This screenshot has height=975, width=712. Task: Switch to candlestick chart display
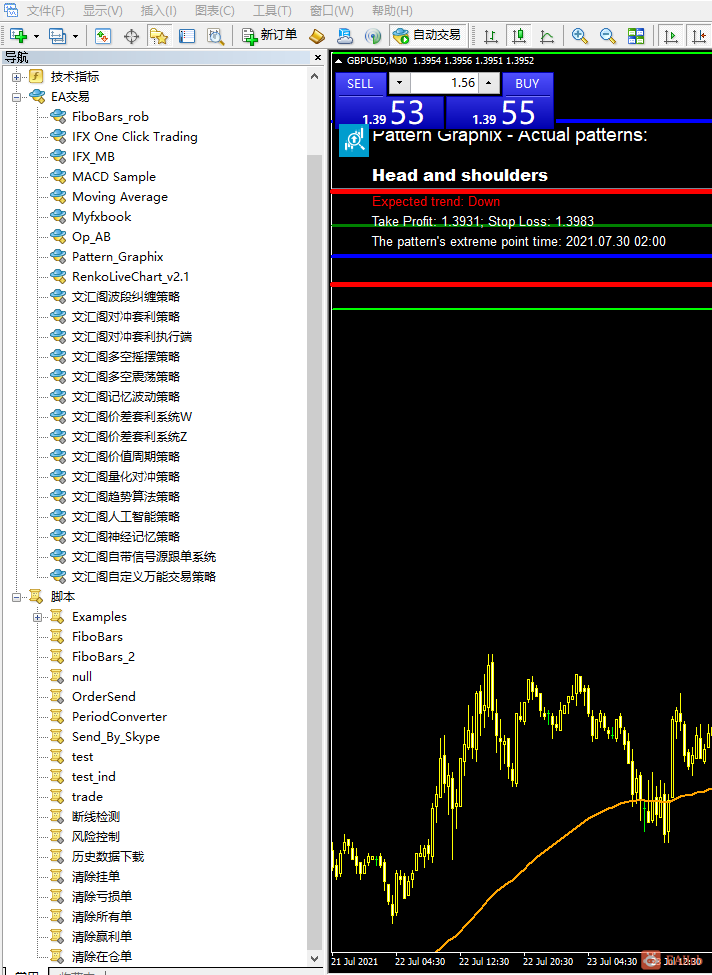[519, 36]
